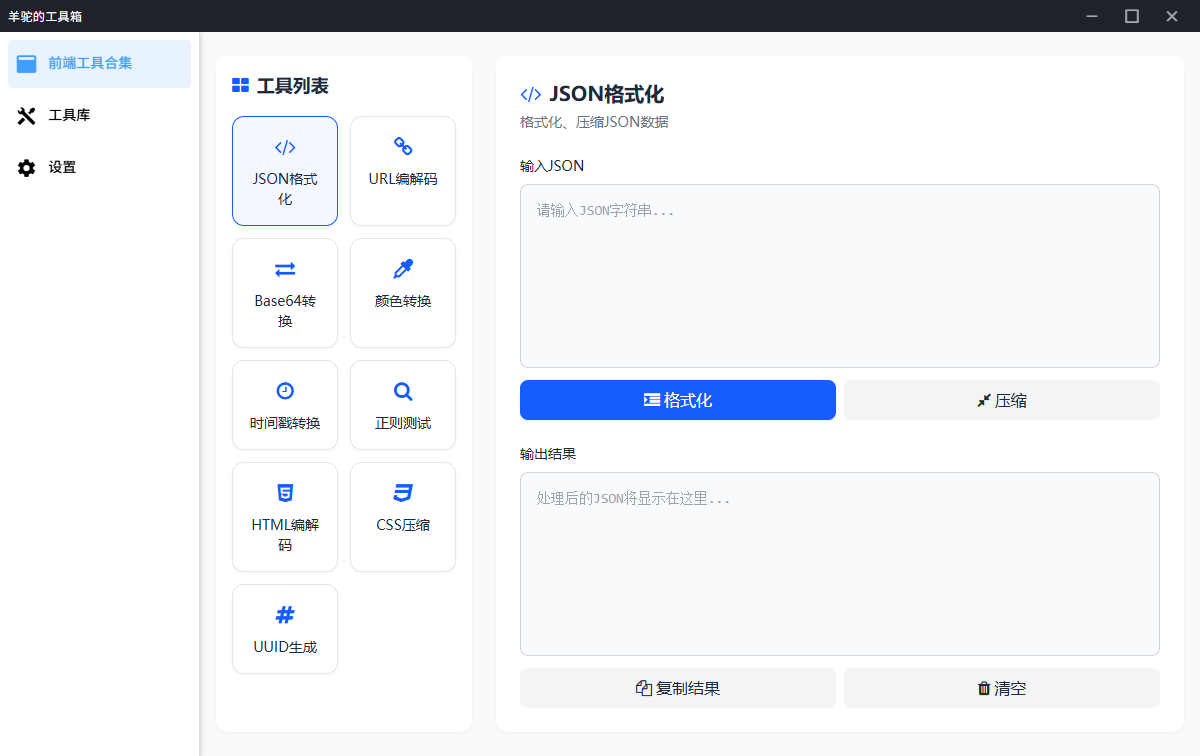This screenshot has height=756, width=1200.
Task: Click the blue 格式化 button
Action: [x=678, y=400]
